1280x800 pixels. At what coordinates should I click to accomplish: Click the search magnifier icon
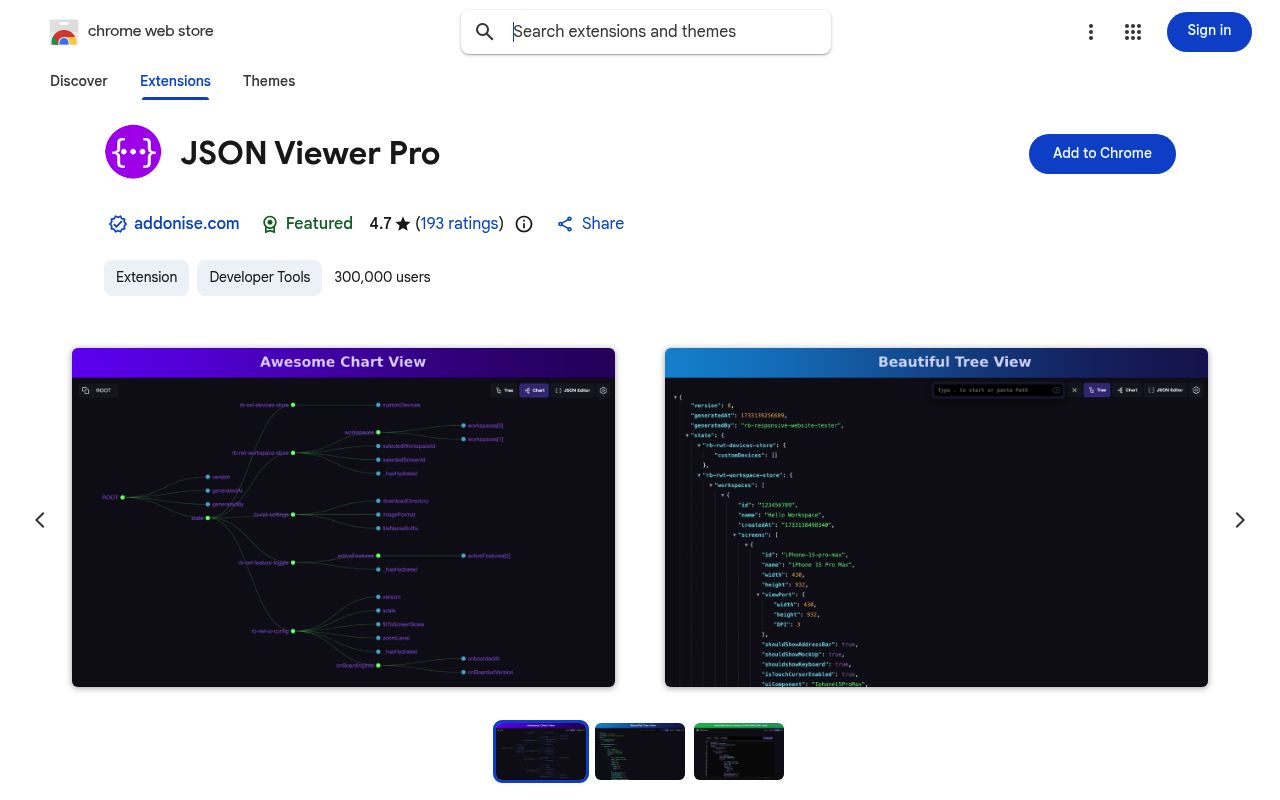pos(485,32)
